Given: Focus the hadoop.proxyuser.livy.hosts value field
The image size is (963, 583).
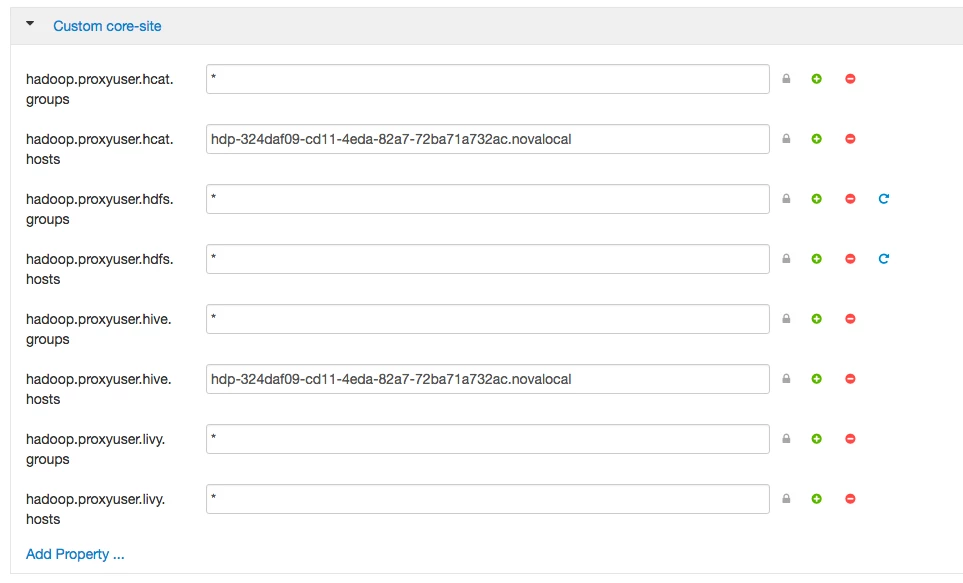Looking at the screenshot, I should click(488, 499).
